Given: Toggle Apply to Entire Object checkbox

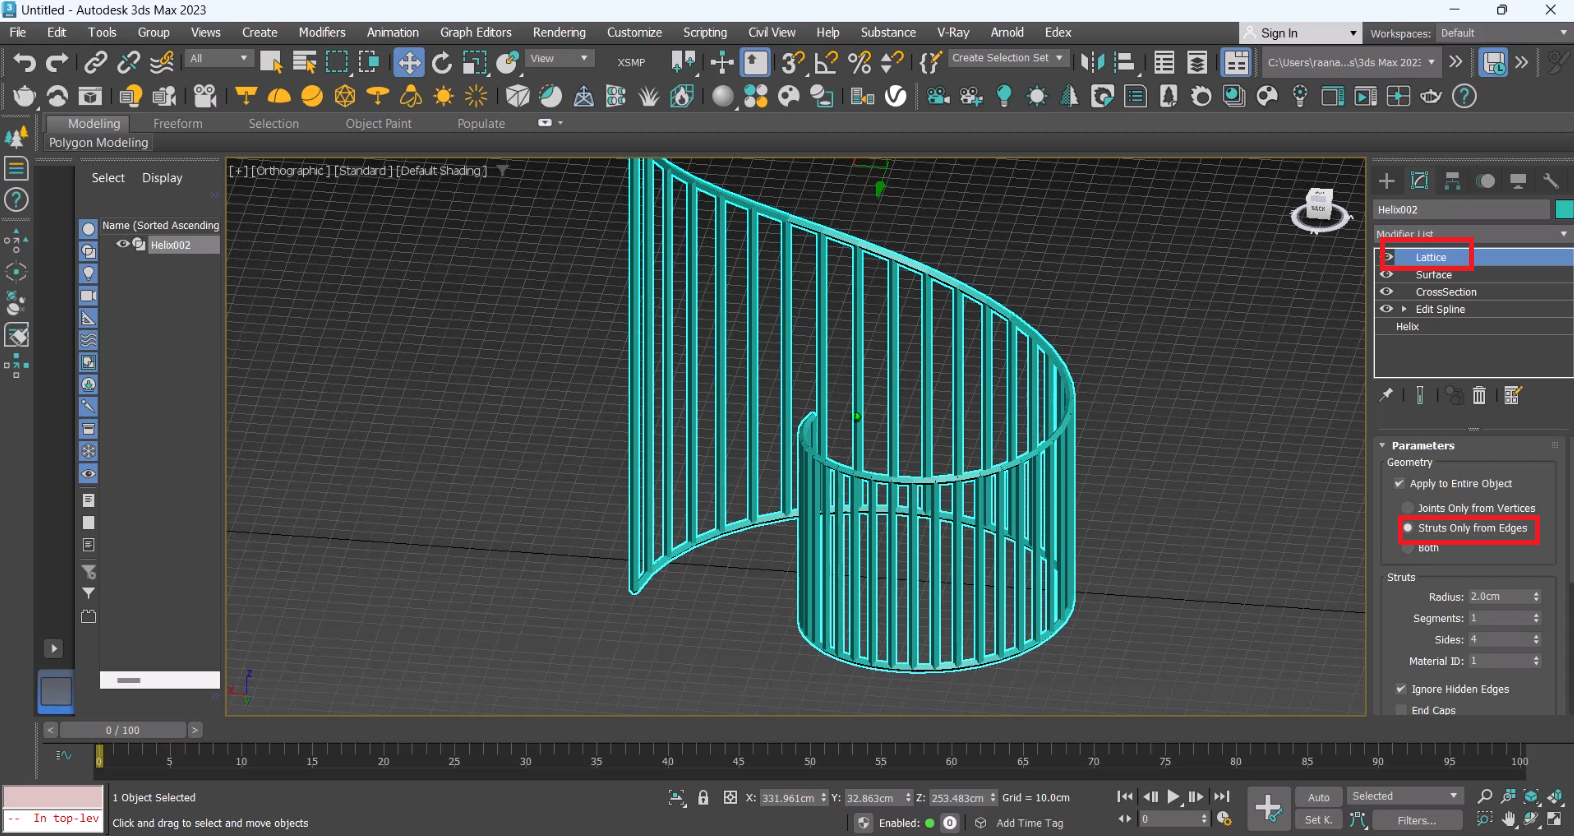Looking at the screenshot, I should [x=1400, y=484].
